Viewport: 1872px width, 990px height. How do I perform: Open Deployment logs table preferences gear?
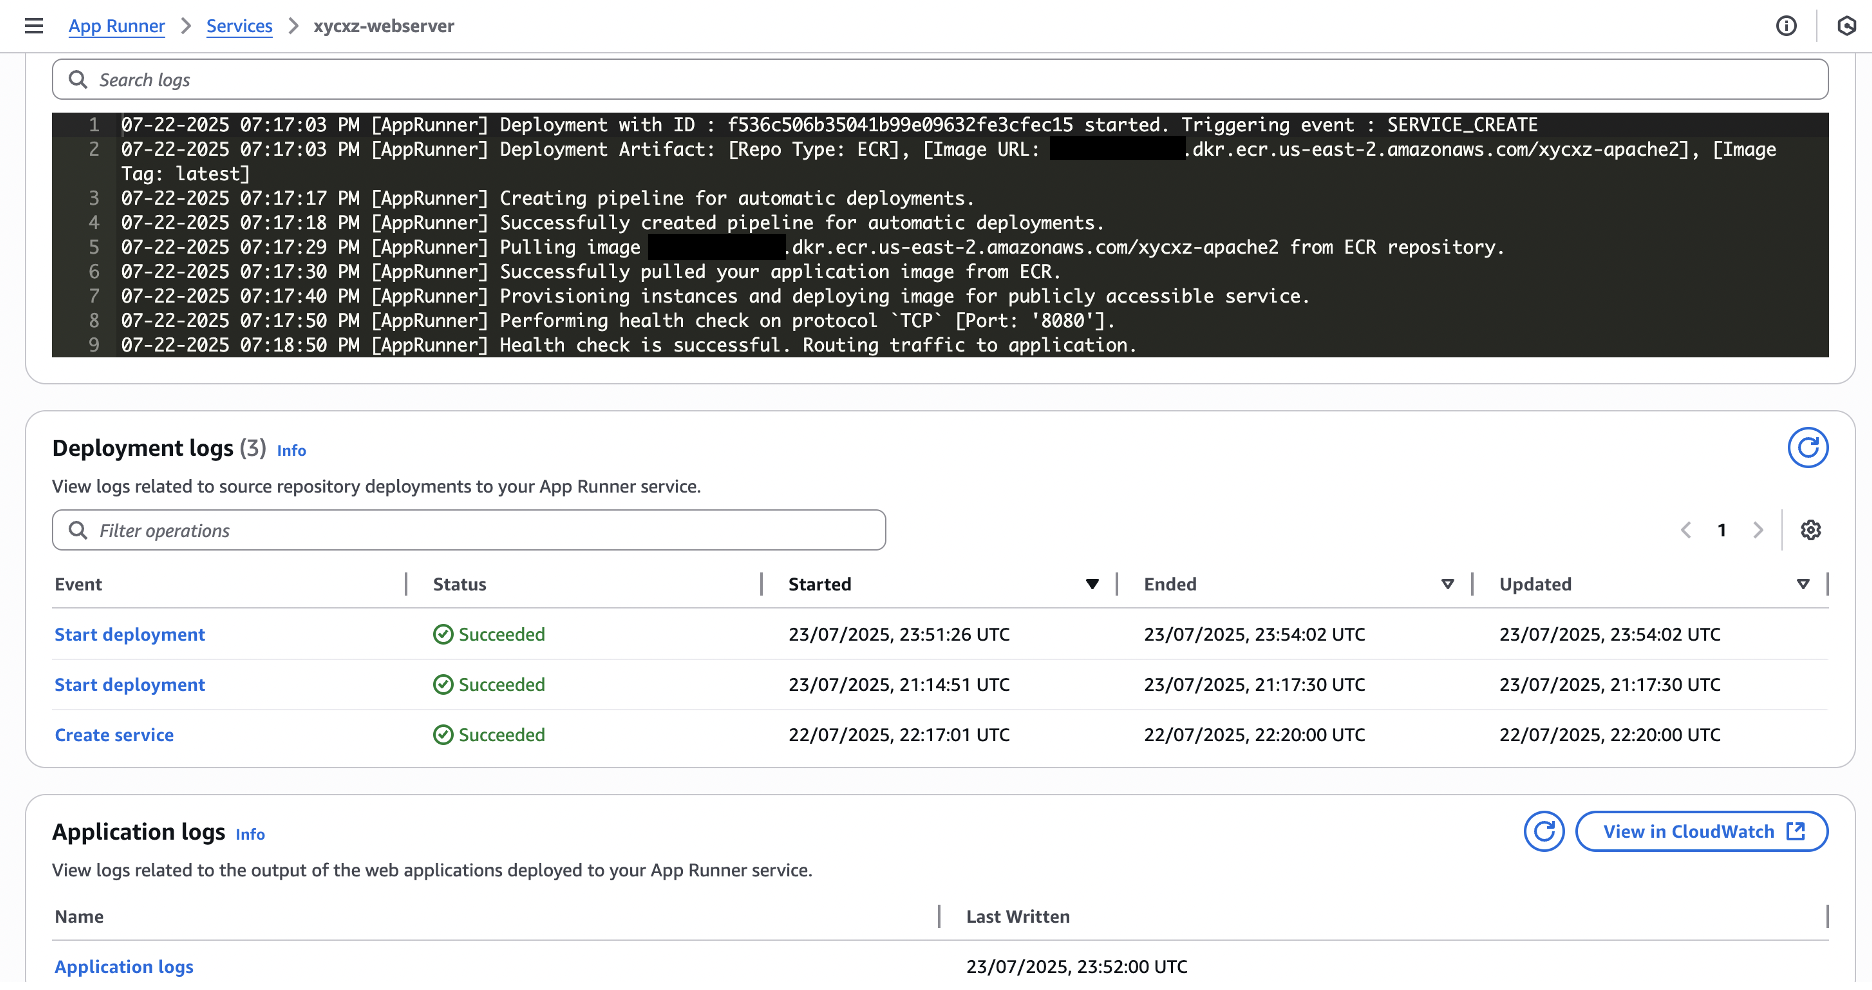[1811, 530]
